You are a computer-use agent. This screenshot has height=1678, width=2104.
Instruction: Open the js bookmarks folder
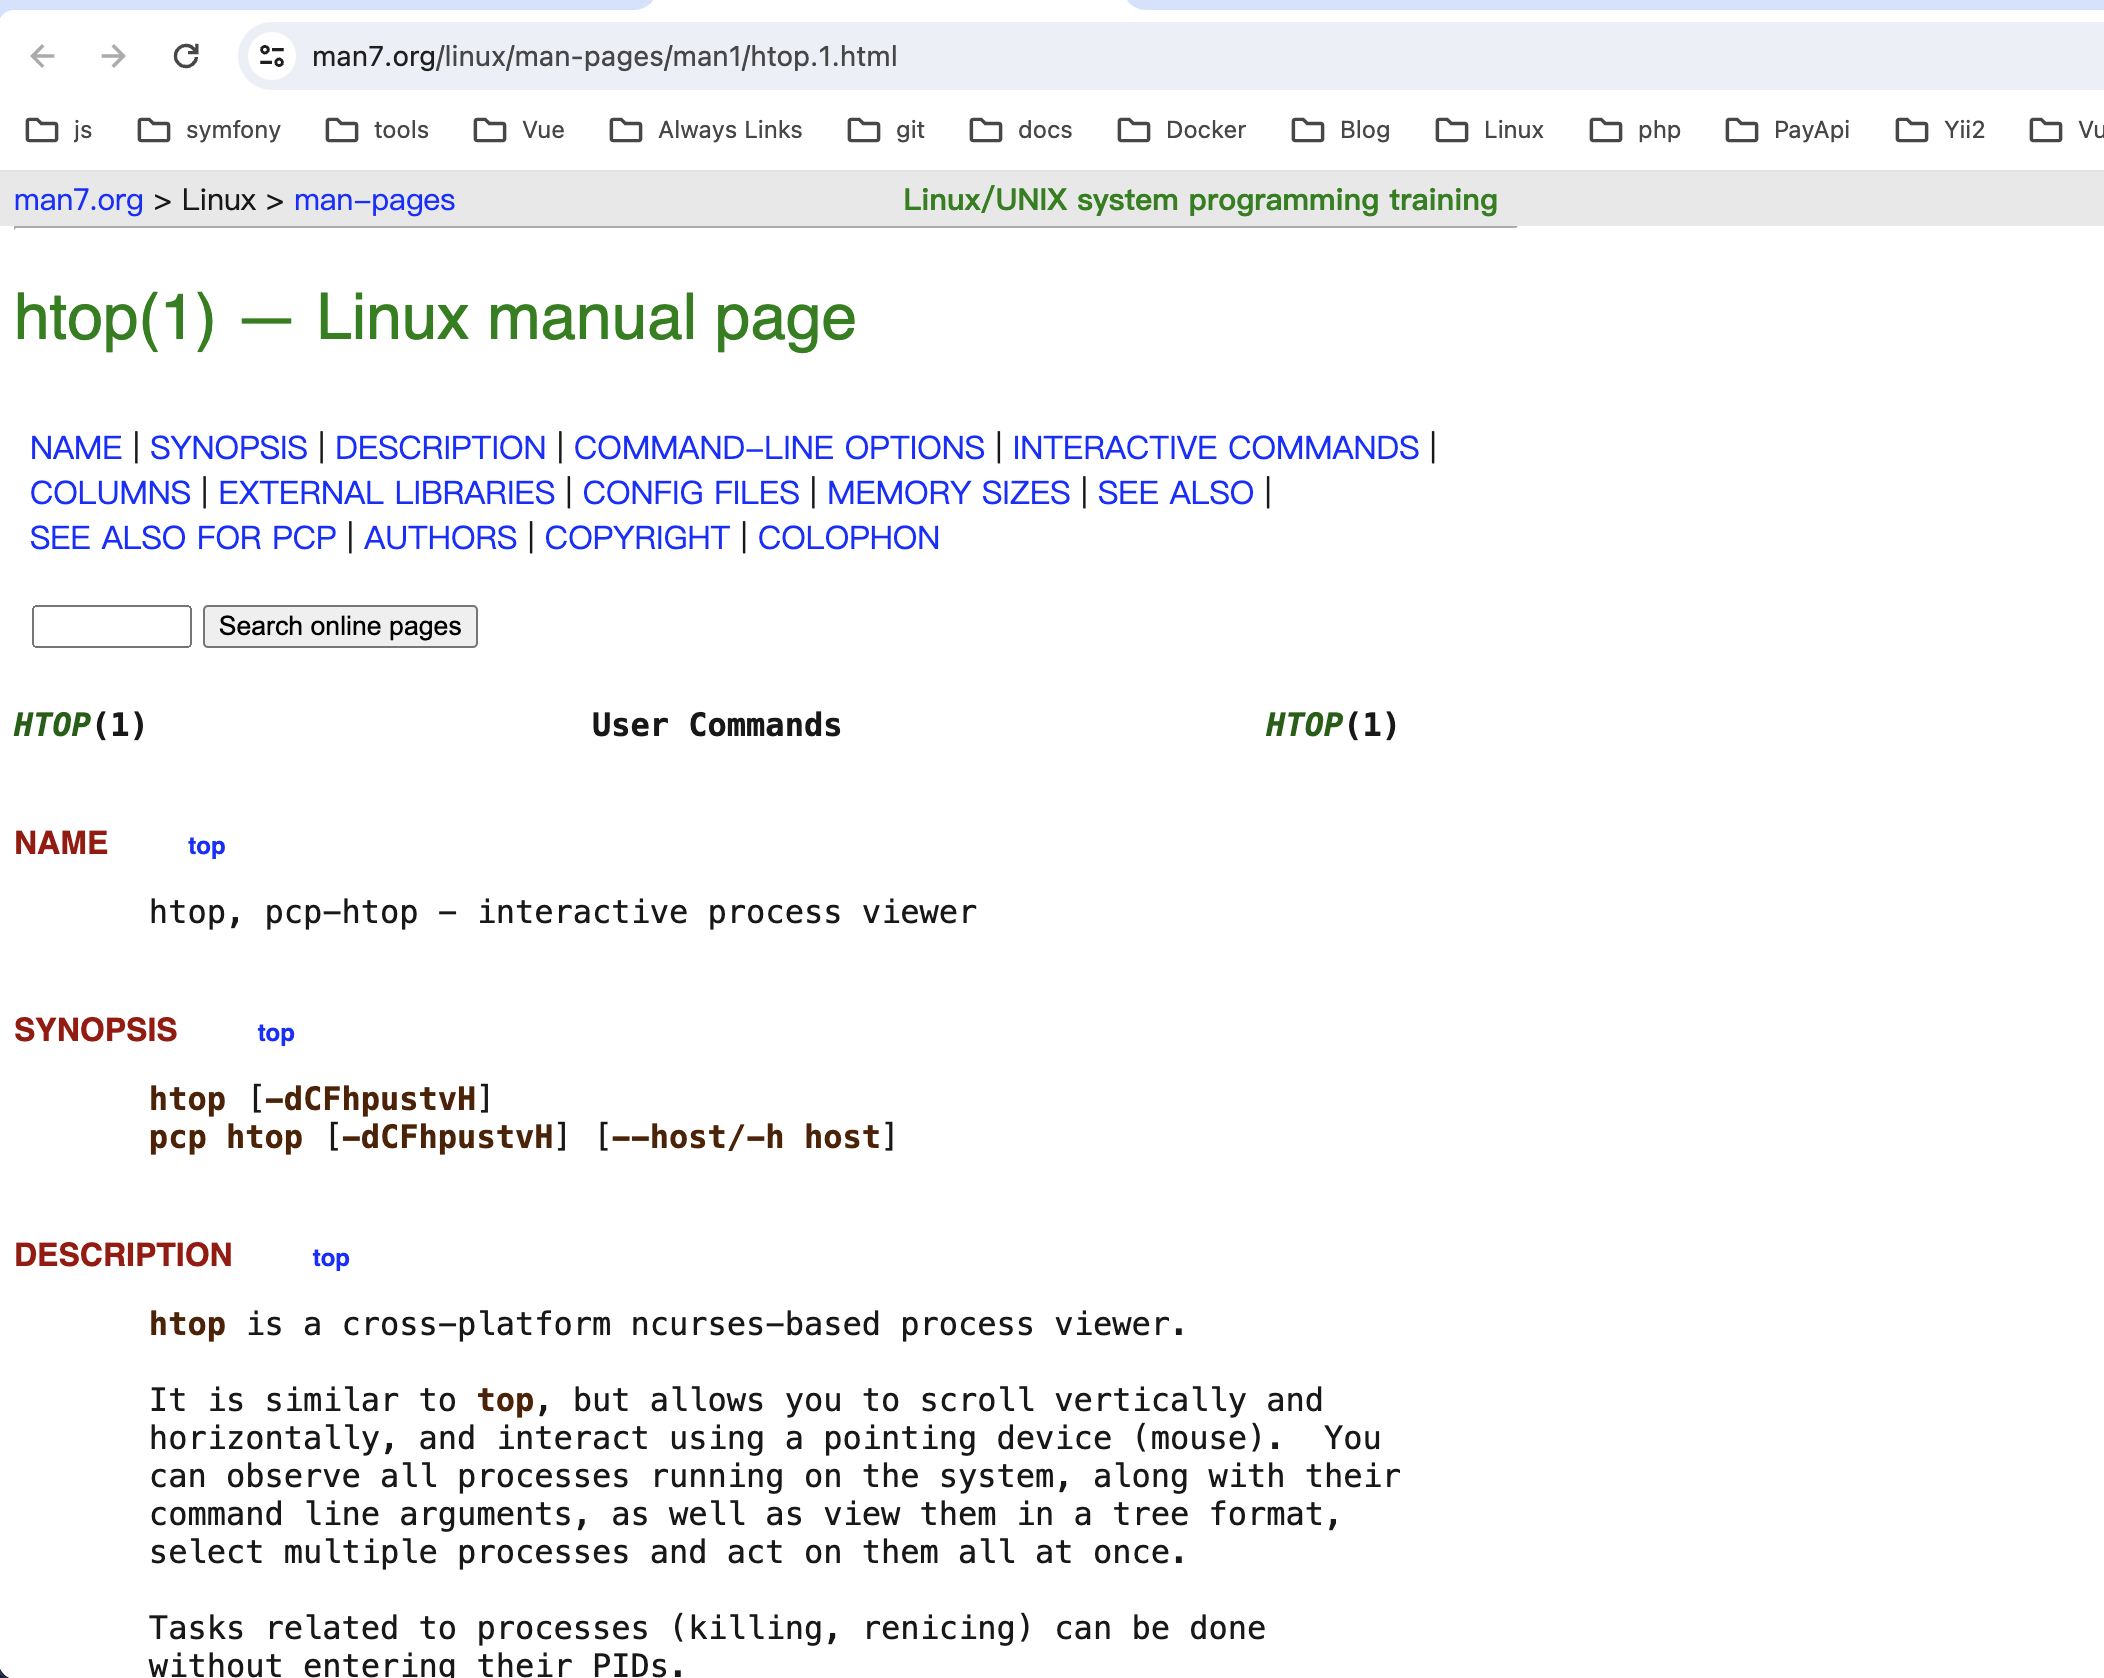[x=60, y=130]
